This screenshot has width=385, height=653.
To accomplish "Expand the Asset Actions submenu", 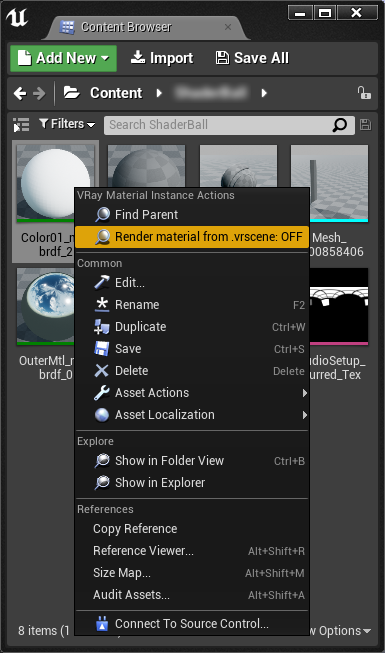I will coord(192,393).
